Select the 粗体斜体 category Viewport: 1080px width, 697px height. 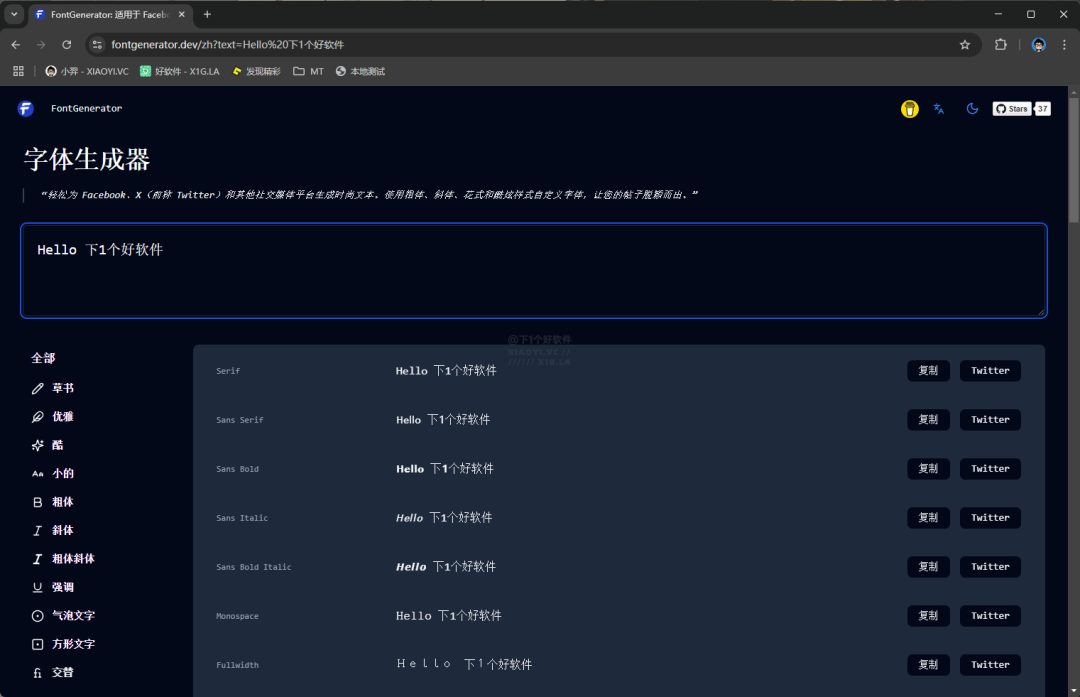[x=63, y=559]
